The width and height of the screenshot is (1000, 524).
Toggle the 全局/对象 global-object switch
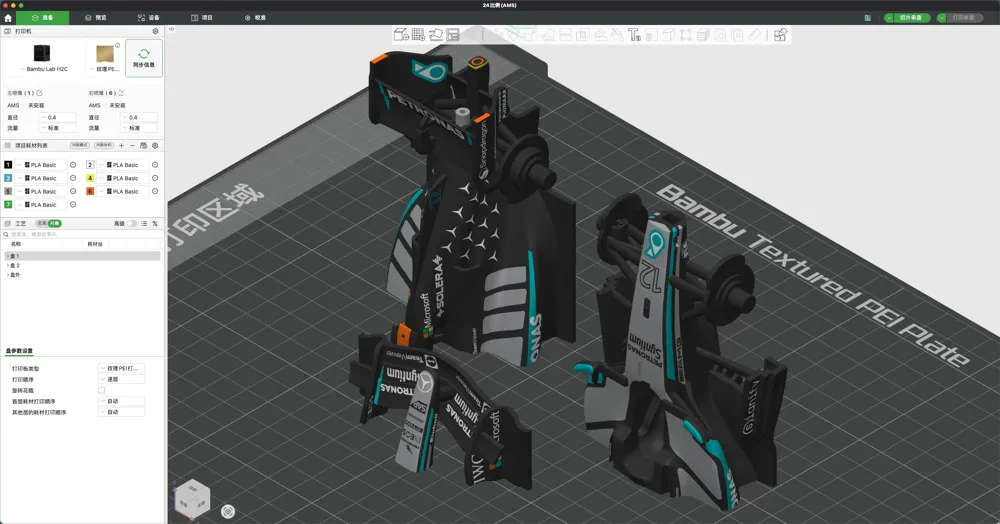pyautogui.click(x=48, y=223)
